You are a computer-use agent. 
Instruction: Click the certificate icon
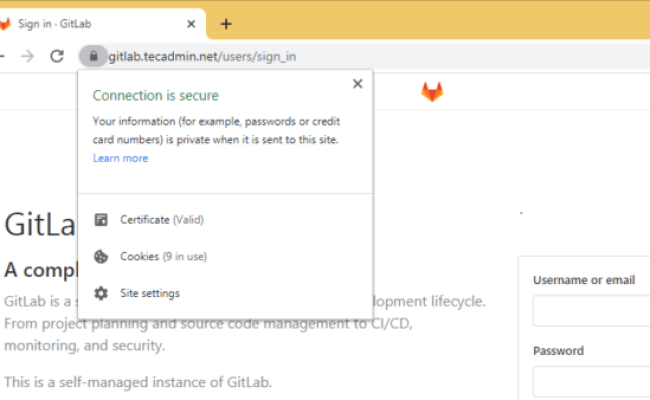tap(101, 220)
